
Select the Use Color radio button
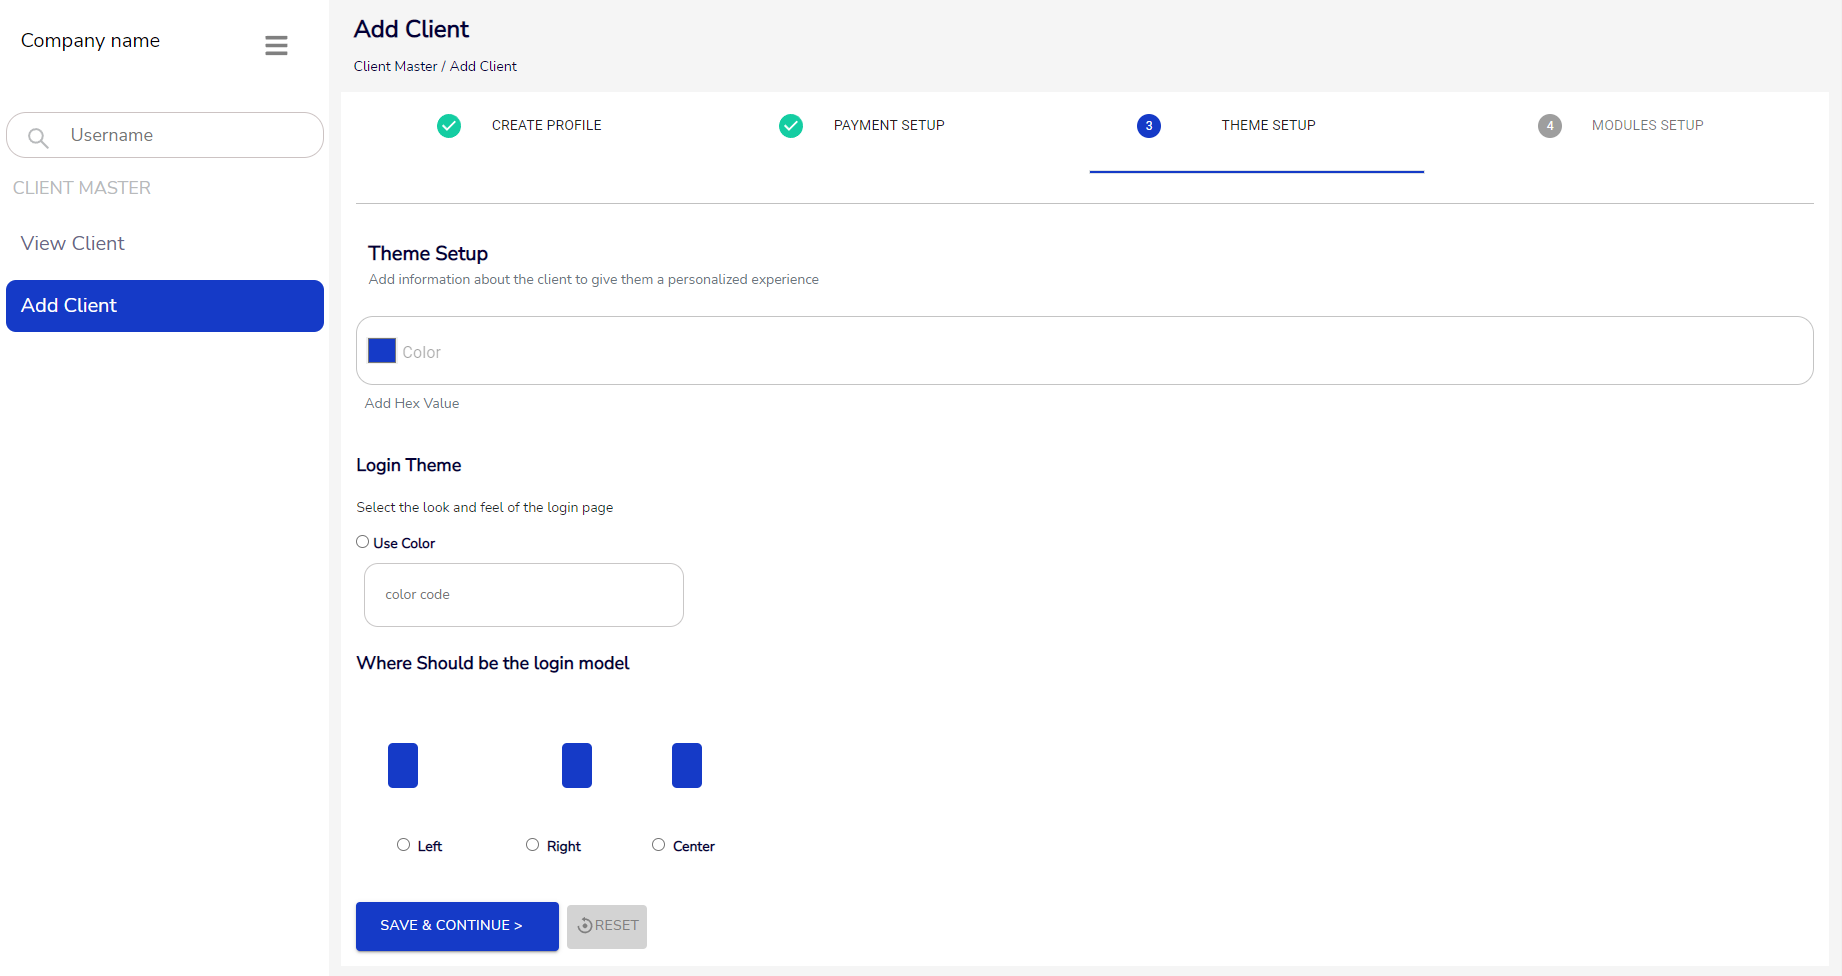coord(363,542)
